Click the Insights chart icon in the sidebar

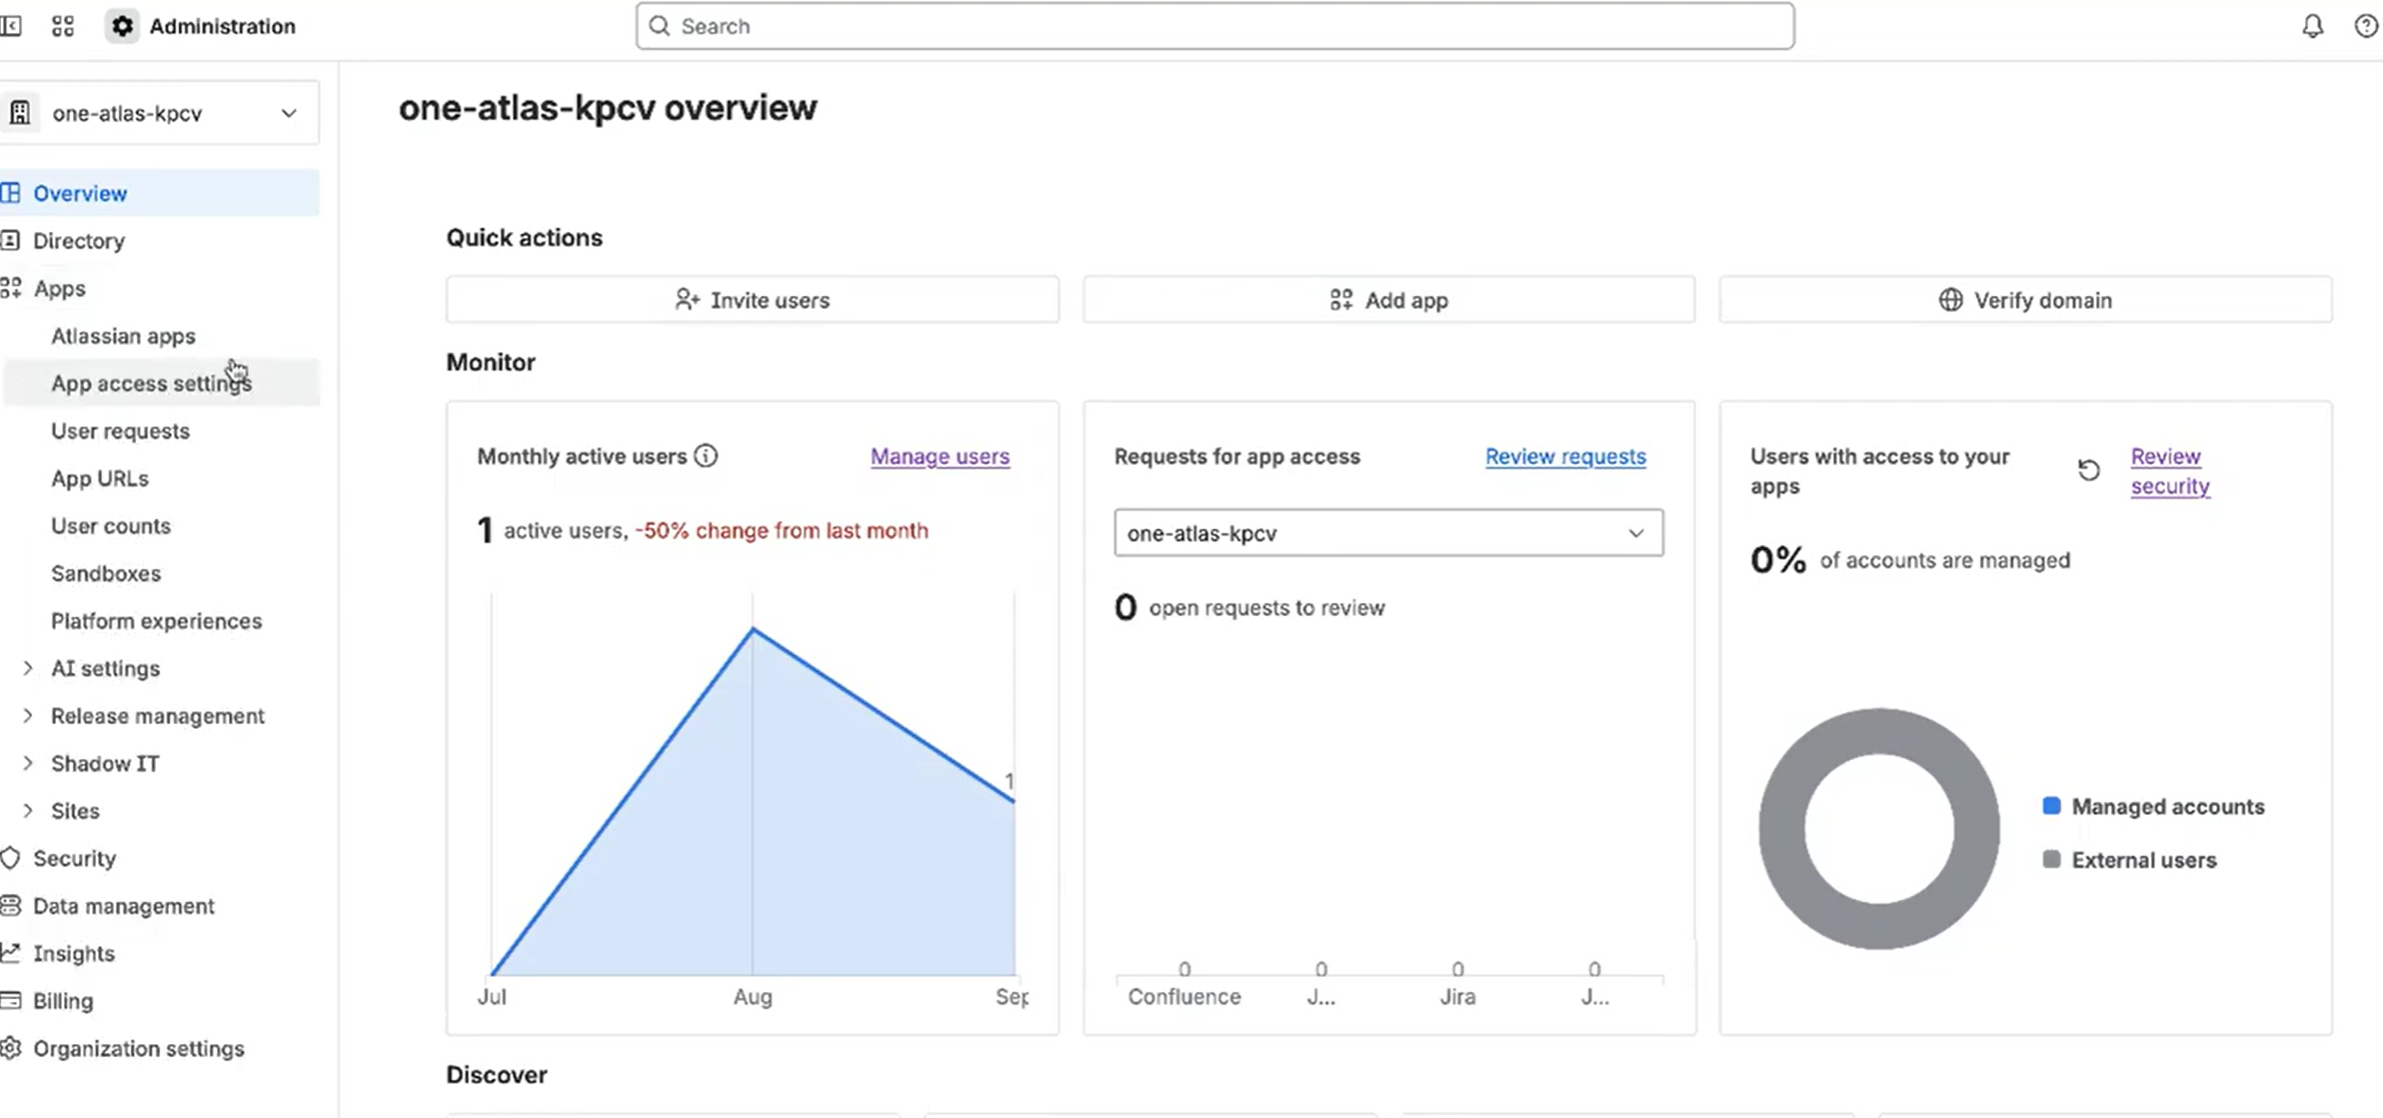[x=11, y=953]
